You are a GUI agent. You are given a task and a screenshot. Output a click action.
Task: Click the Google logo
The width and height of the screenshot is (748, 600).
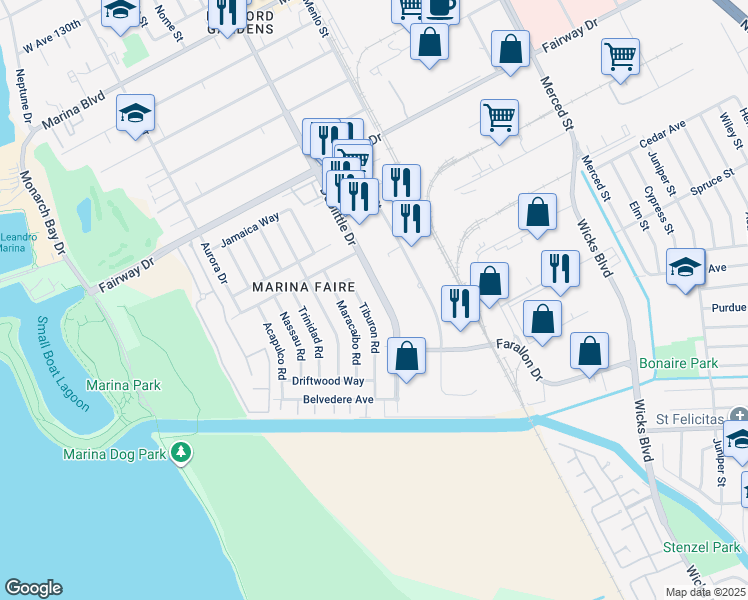click(34, 588)
